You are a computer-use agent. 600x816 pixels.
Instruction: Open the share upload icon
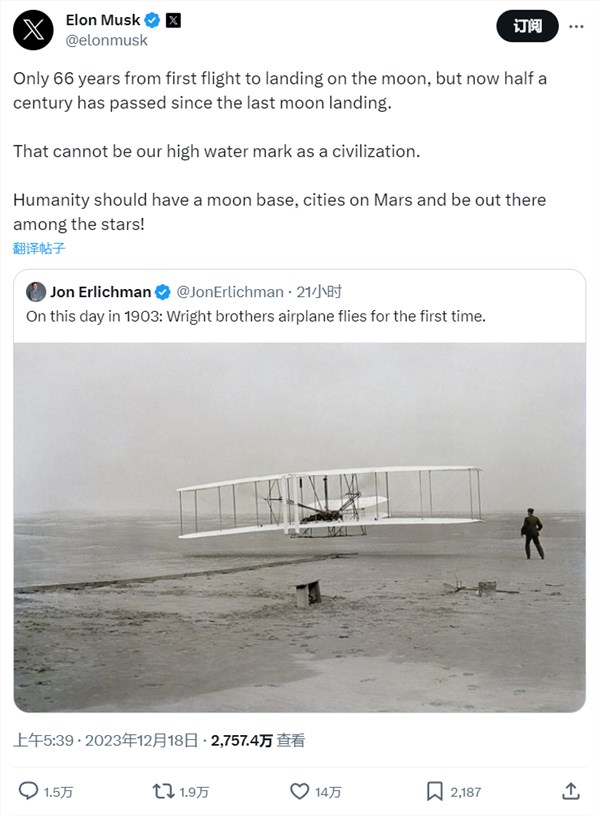(x=571, y=791)
